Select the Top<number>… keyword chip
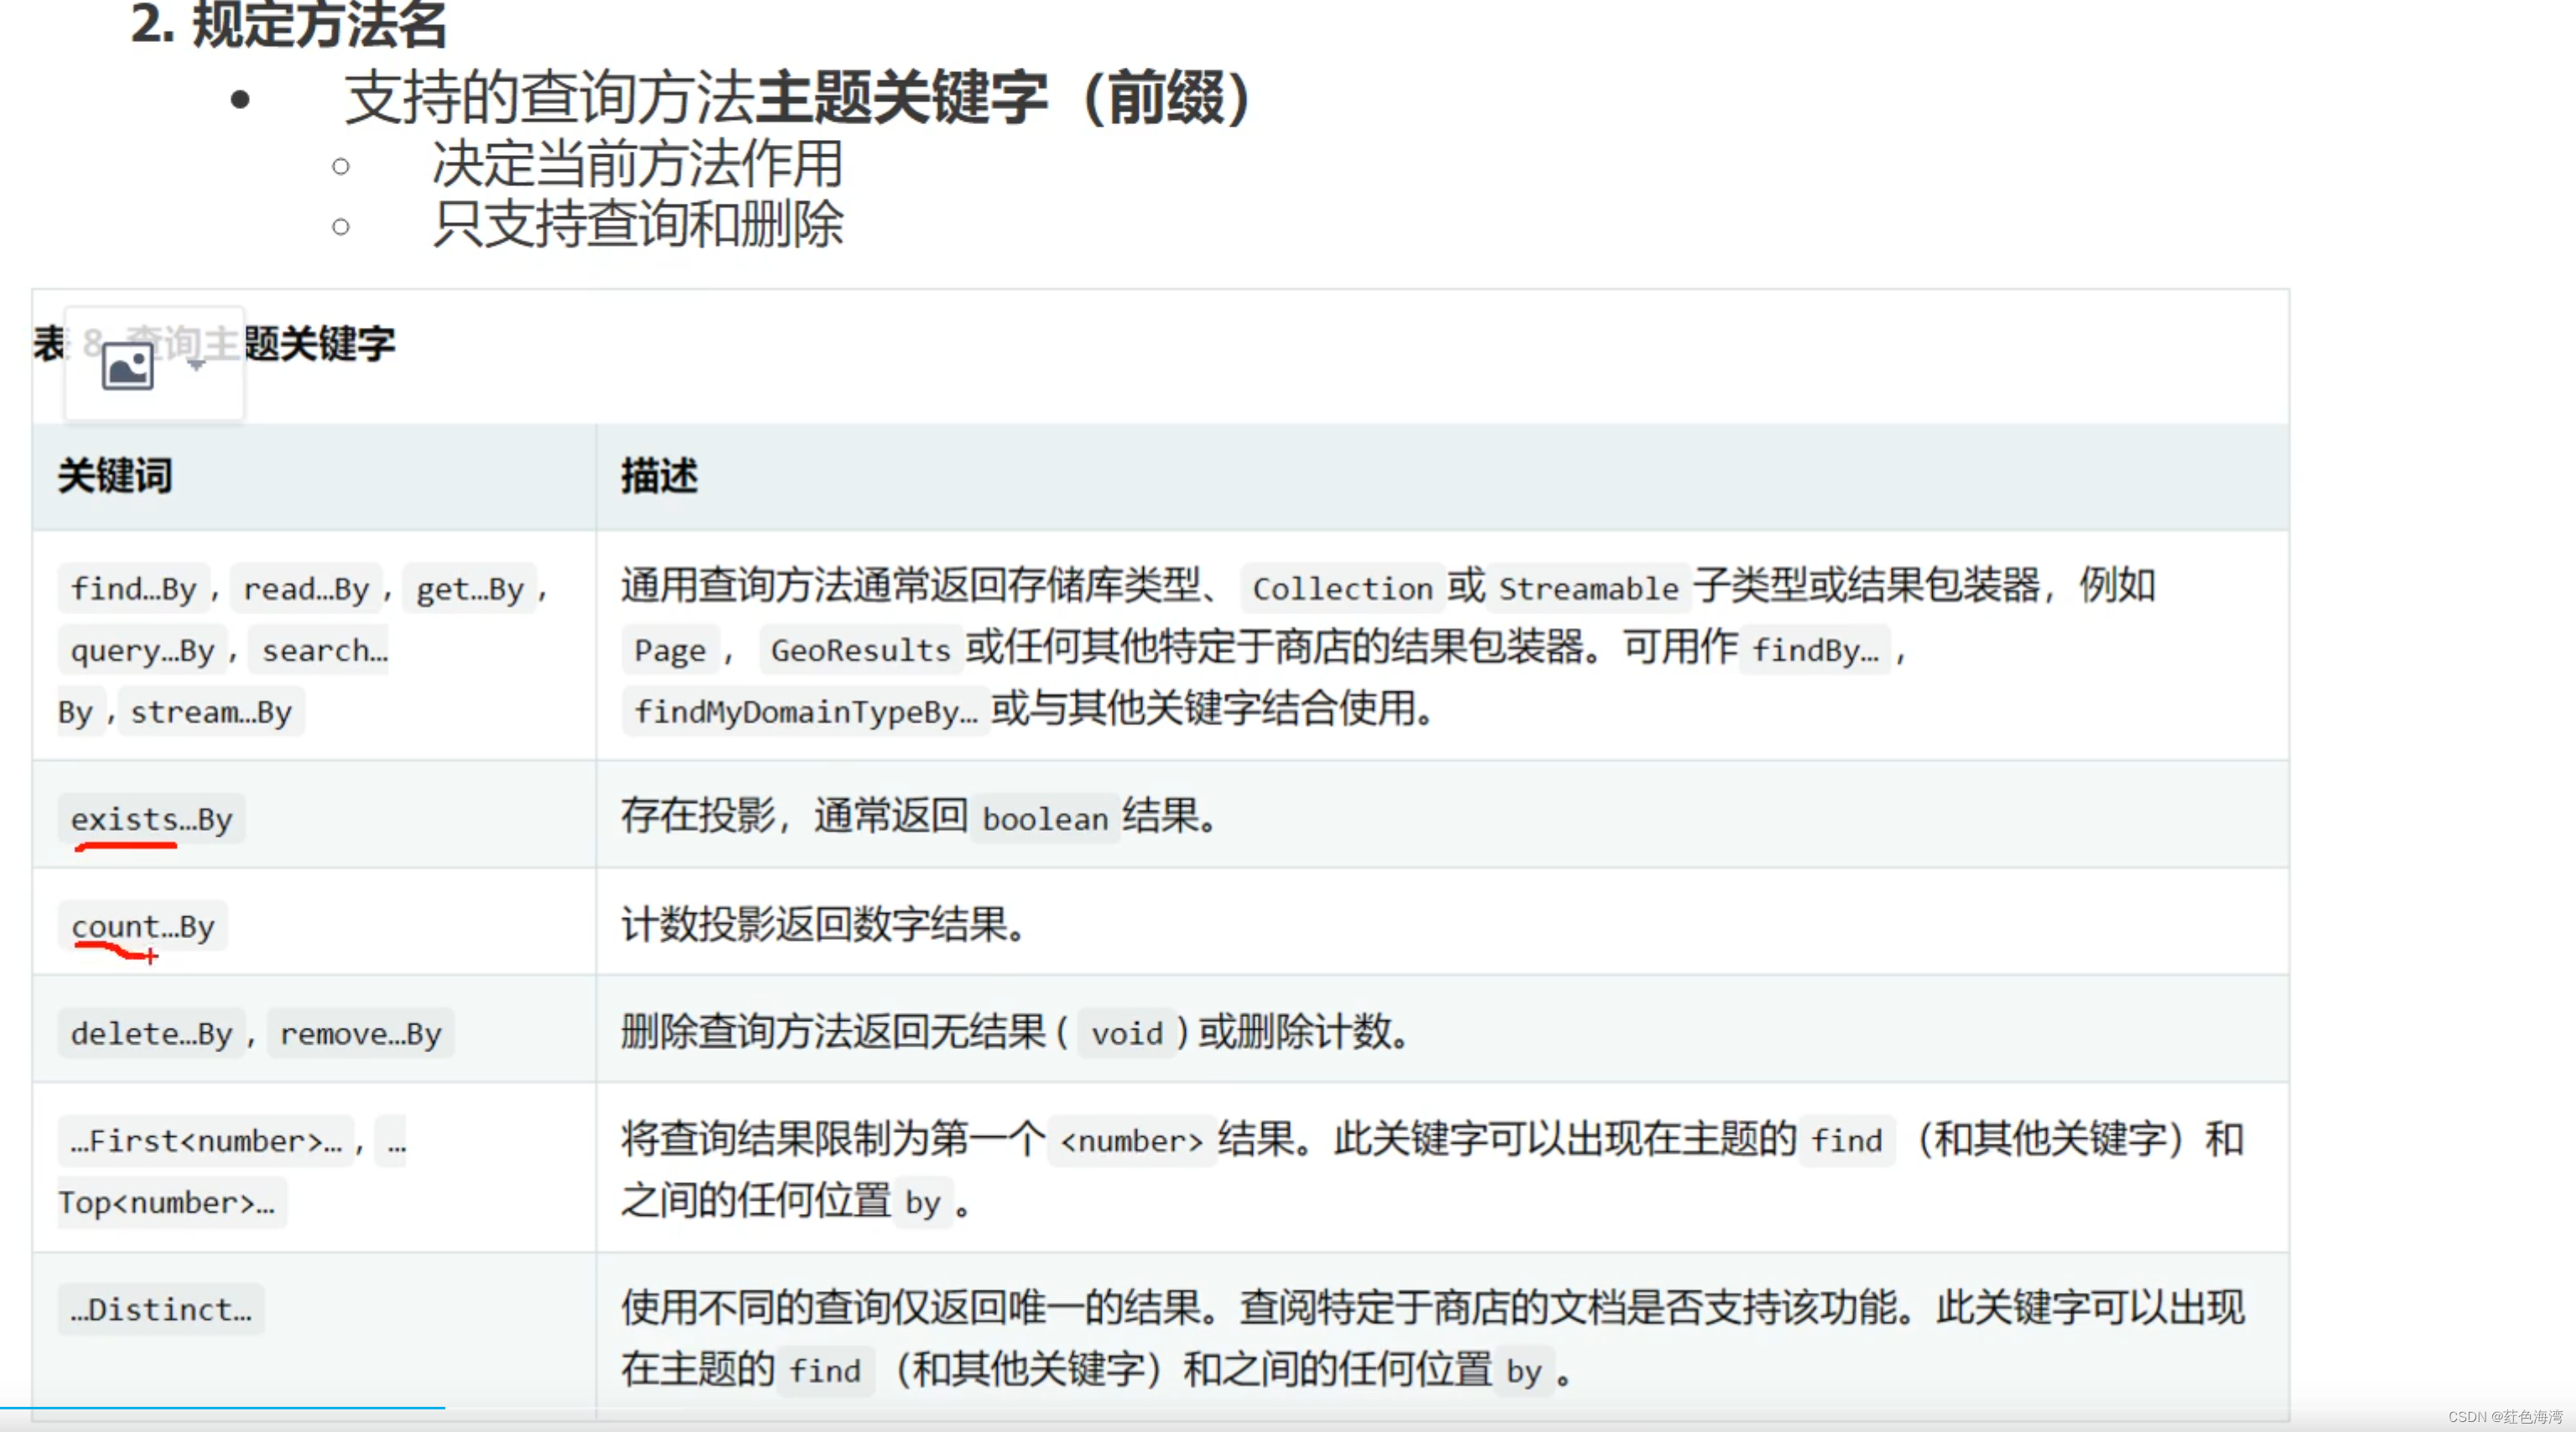The width and height of the screenshot is (2576, 1432). [x=170, y=1203]
